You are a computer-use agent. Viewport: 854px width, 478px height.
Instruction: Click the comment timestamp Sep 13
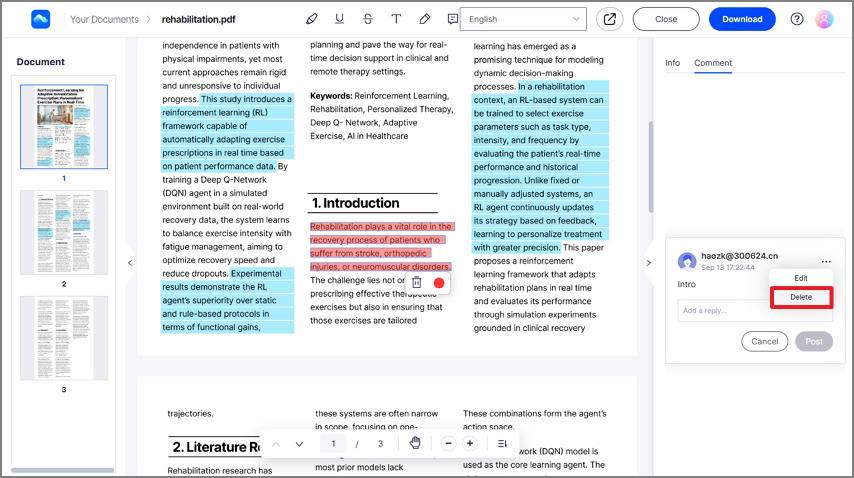click(x=728, y=267)
